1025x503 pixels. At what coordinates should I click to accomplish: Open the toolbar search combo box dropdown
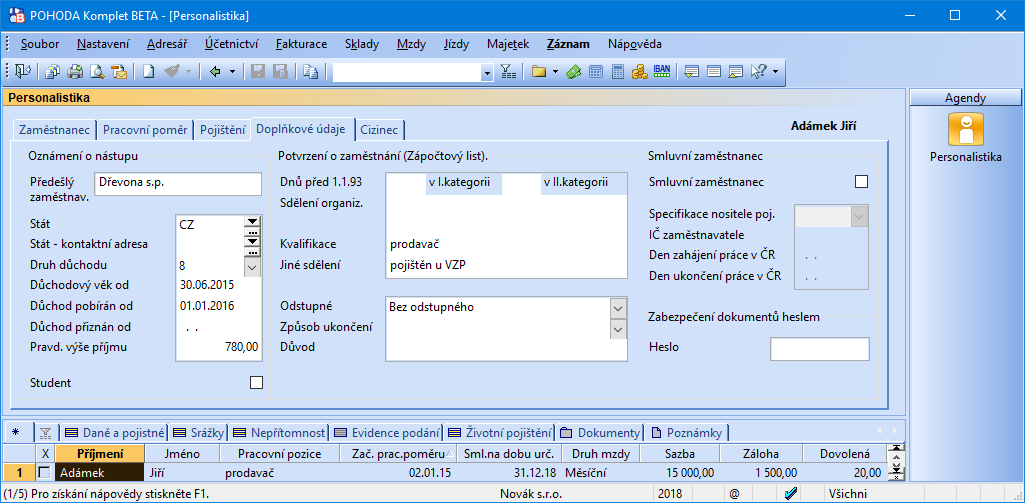[x=487, y=72]
